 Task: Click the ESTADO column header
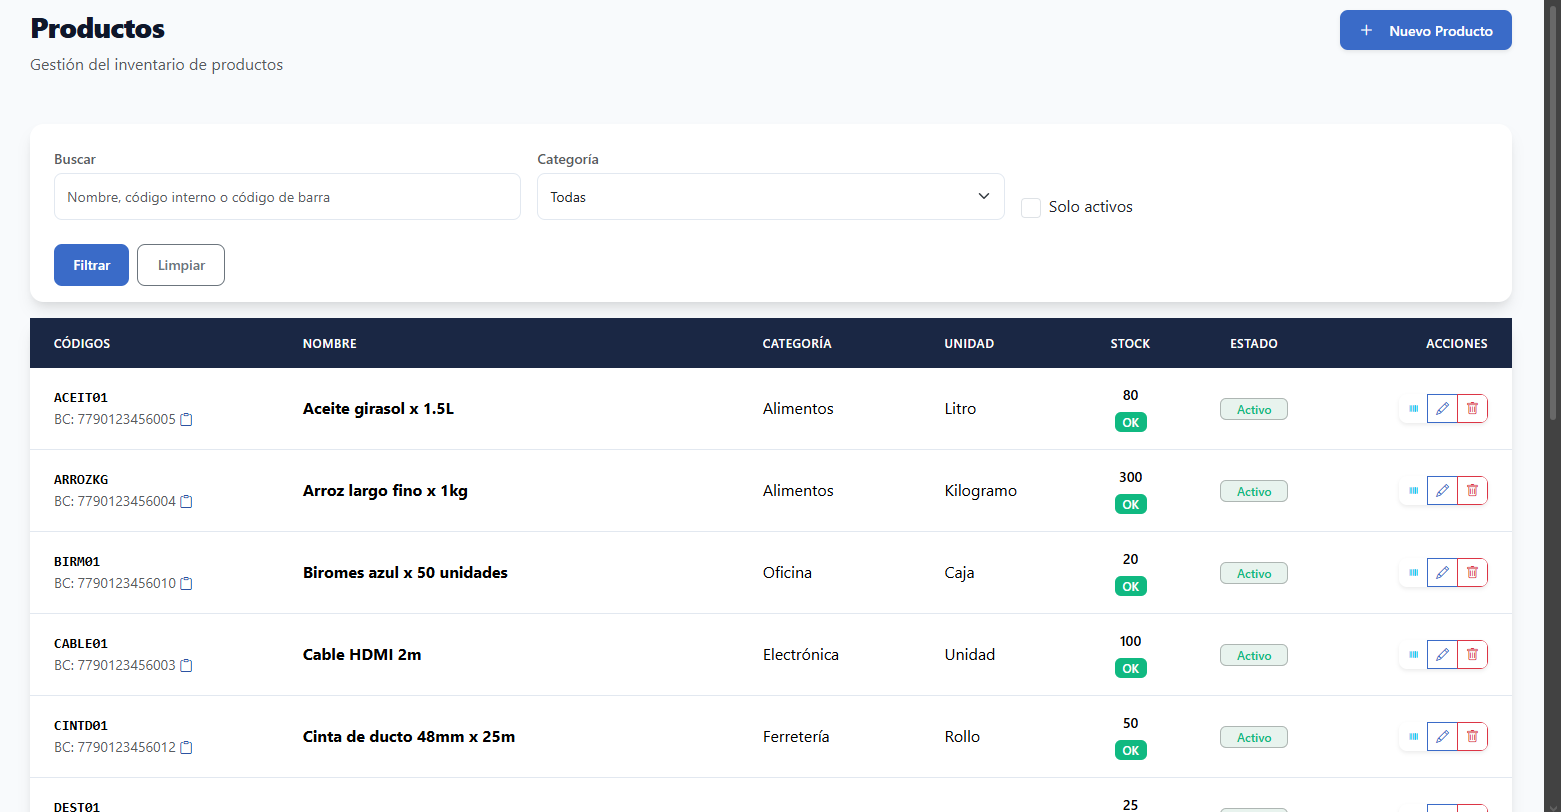1254,344
